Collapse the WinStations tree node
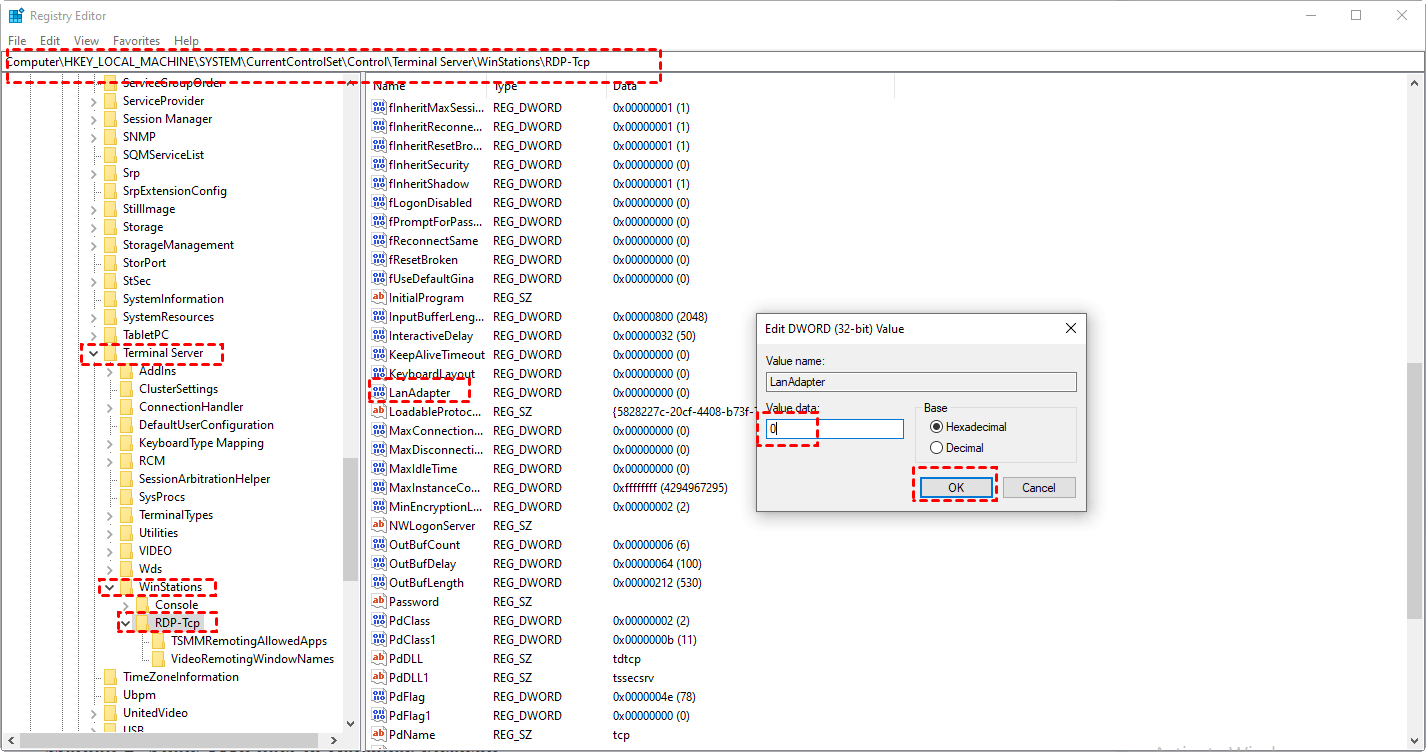Viewport: 1426px width, 752px height. [110, 587]
